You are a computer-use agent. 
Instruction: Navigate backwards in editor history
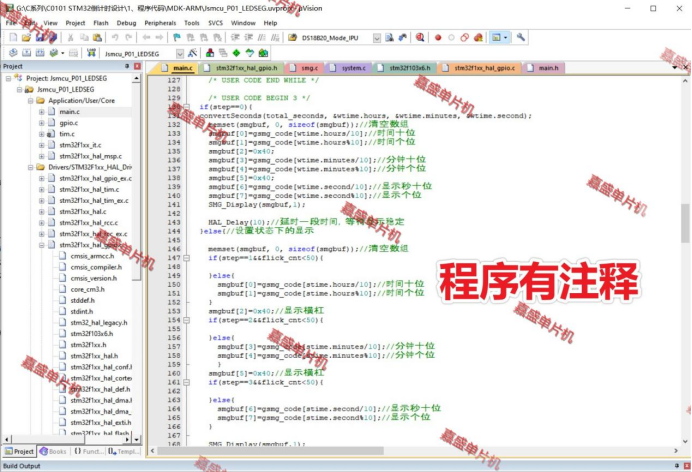(146, 38)
